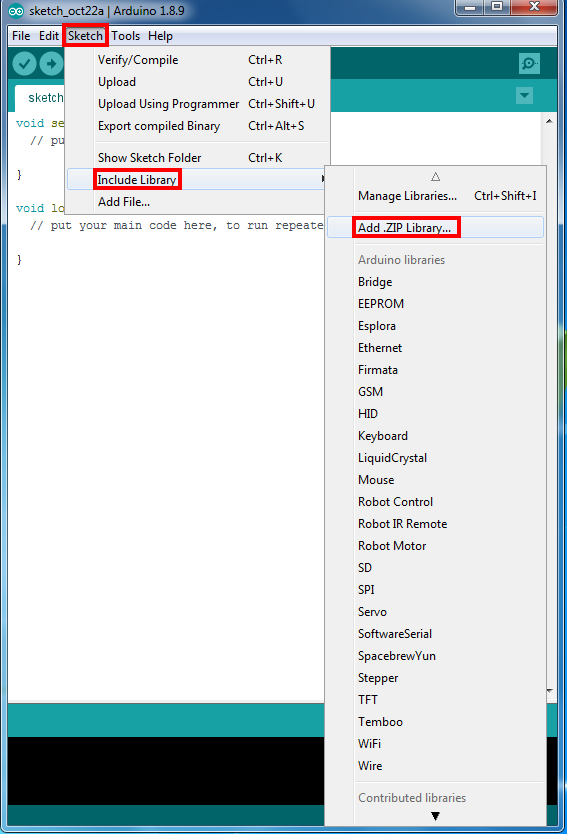
Task: Open the File menu
Action: click(21, 36)
